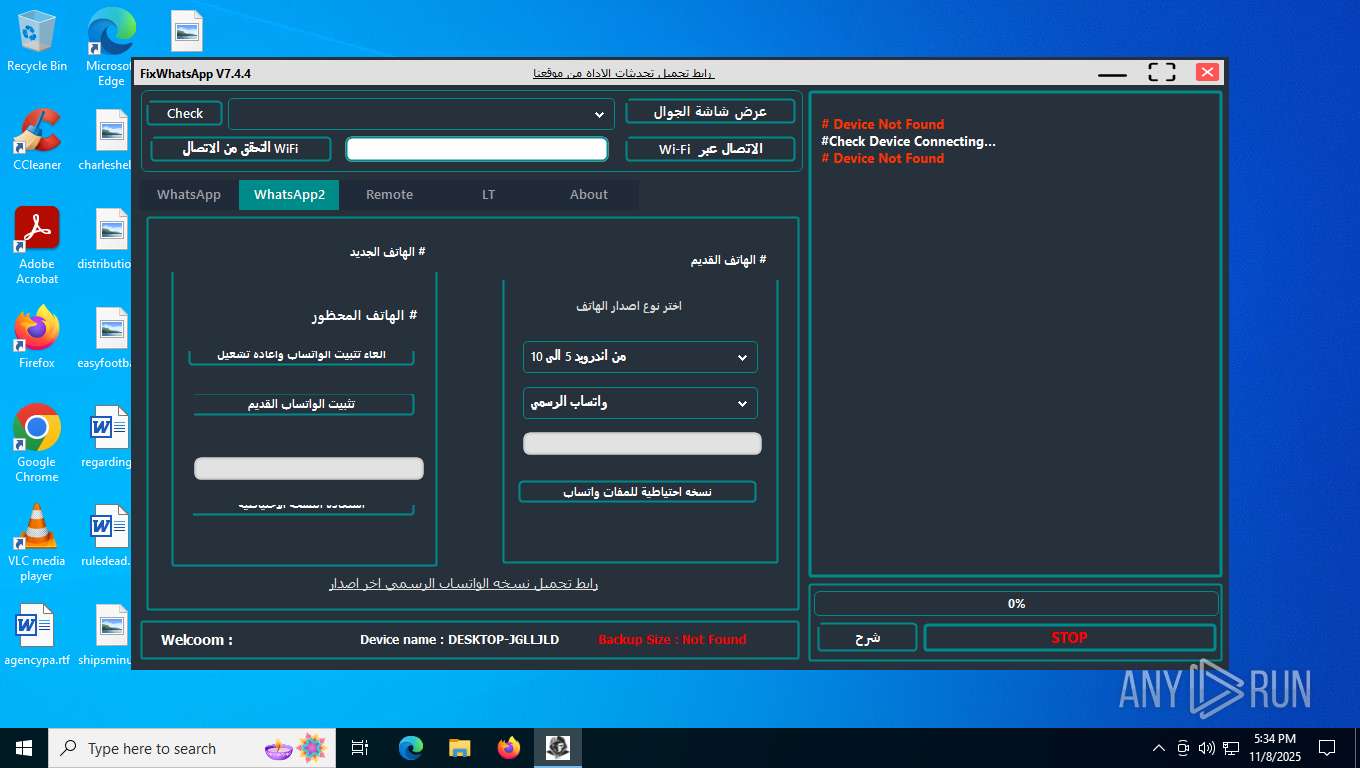Click 'Device name : DESKTOP-JGLLJLD' text
The width and height of the screenshot is (1360, 768).
pyautogui.click(x=459, y=640)
